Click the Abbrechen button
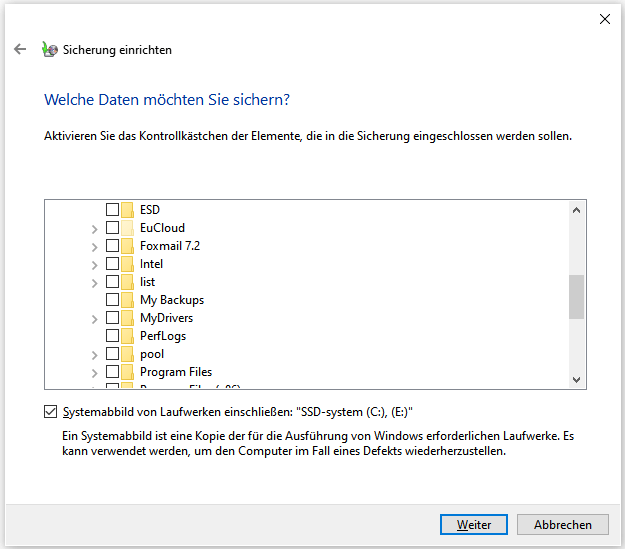 (570, 524)
